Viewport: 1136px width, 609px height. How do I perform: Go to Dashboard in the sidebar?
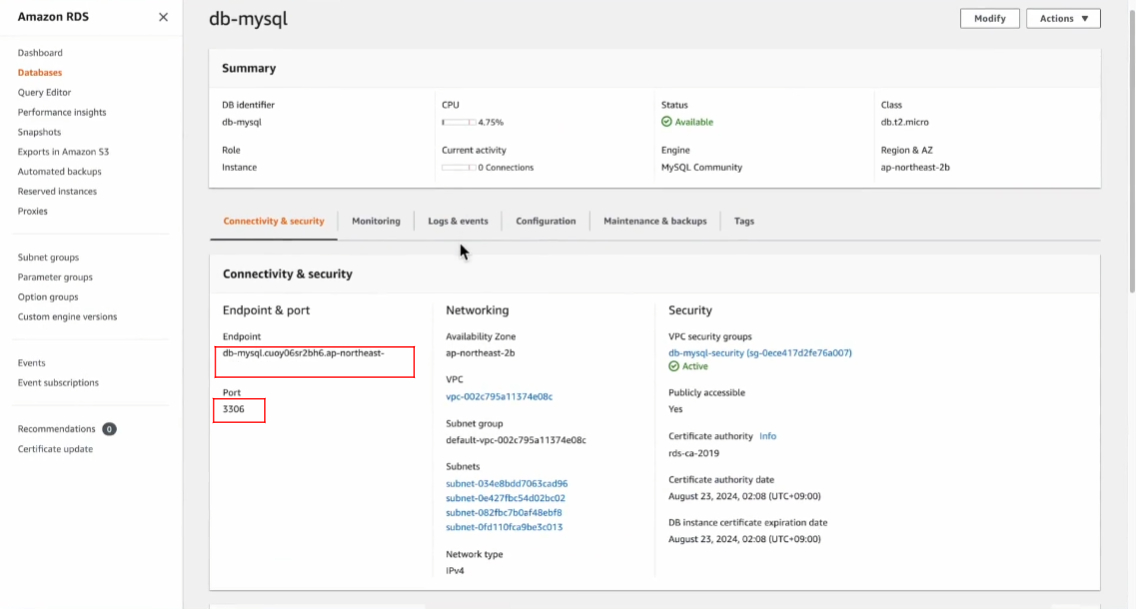[40, 53]
